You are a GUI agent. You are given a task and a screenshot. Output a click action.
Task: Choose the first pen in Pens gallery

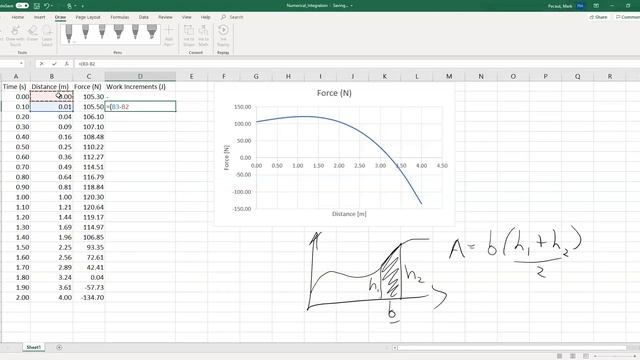[69, 33]
